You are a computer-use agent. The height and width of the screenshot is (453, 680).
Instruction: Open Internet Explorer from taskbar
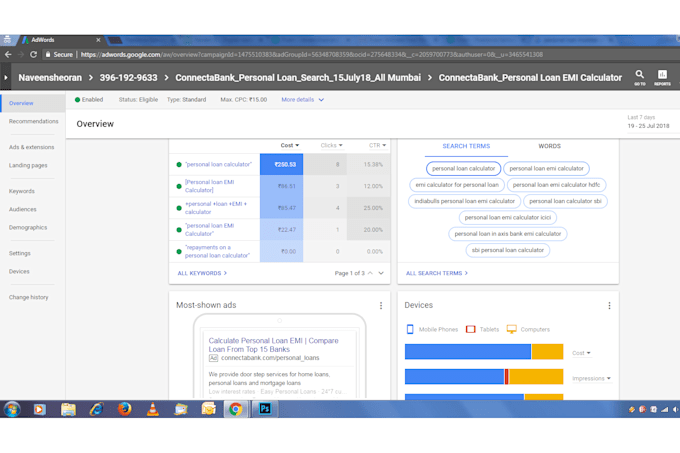96,409
